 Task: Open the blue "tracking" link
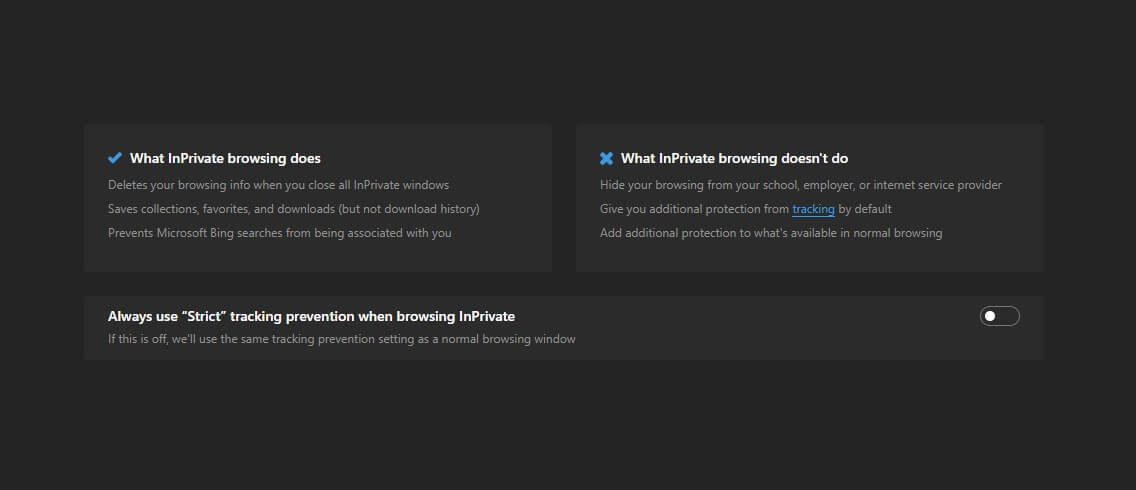813,209
